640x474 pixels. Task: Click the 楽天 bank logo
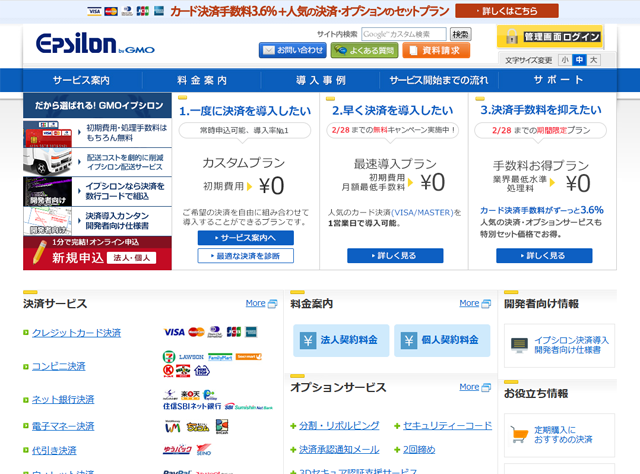pyautogui.click(x=190, y=395)
